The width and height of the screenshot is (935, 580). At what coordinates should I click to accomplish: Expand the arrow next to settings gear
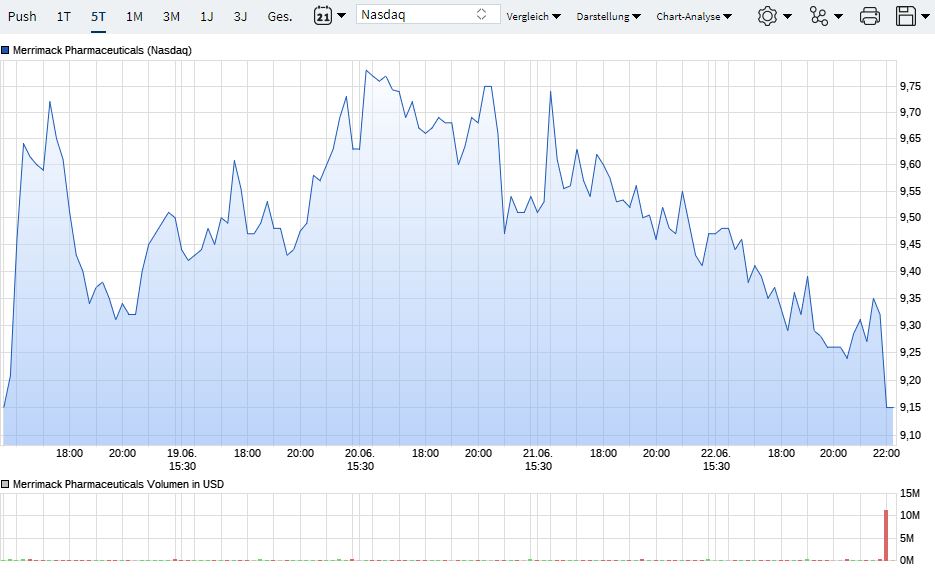(788, 17)
